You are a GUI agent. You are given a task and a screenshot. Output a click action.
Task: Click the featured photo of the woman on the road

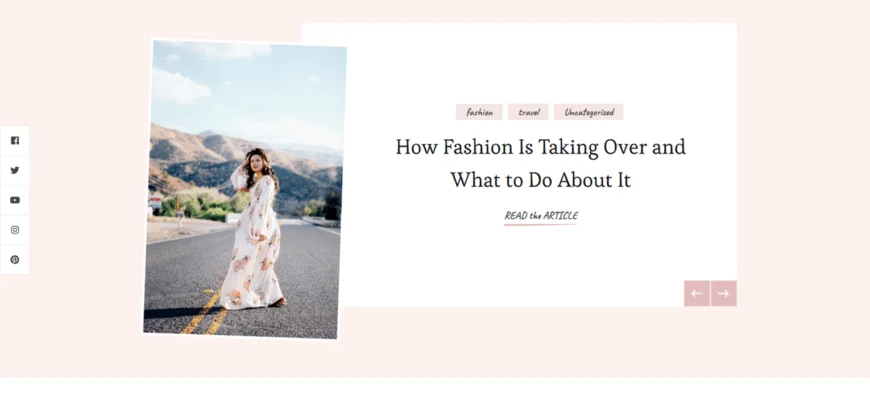click(245, 190)
